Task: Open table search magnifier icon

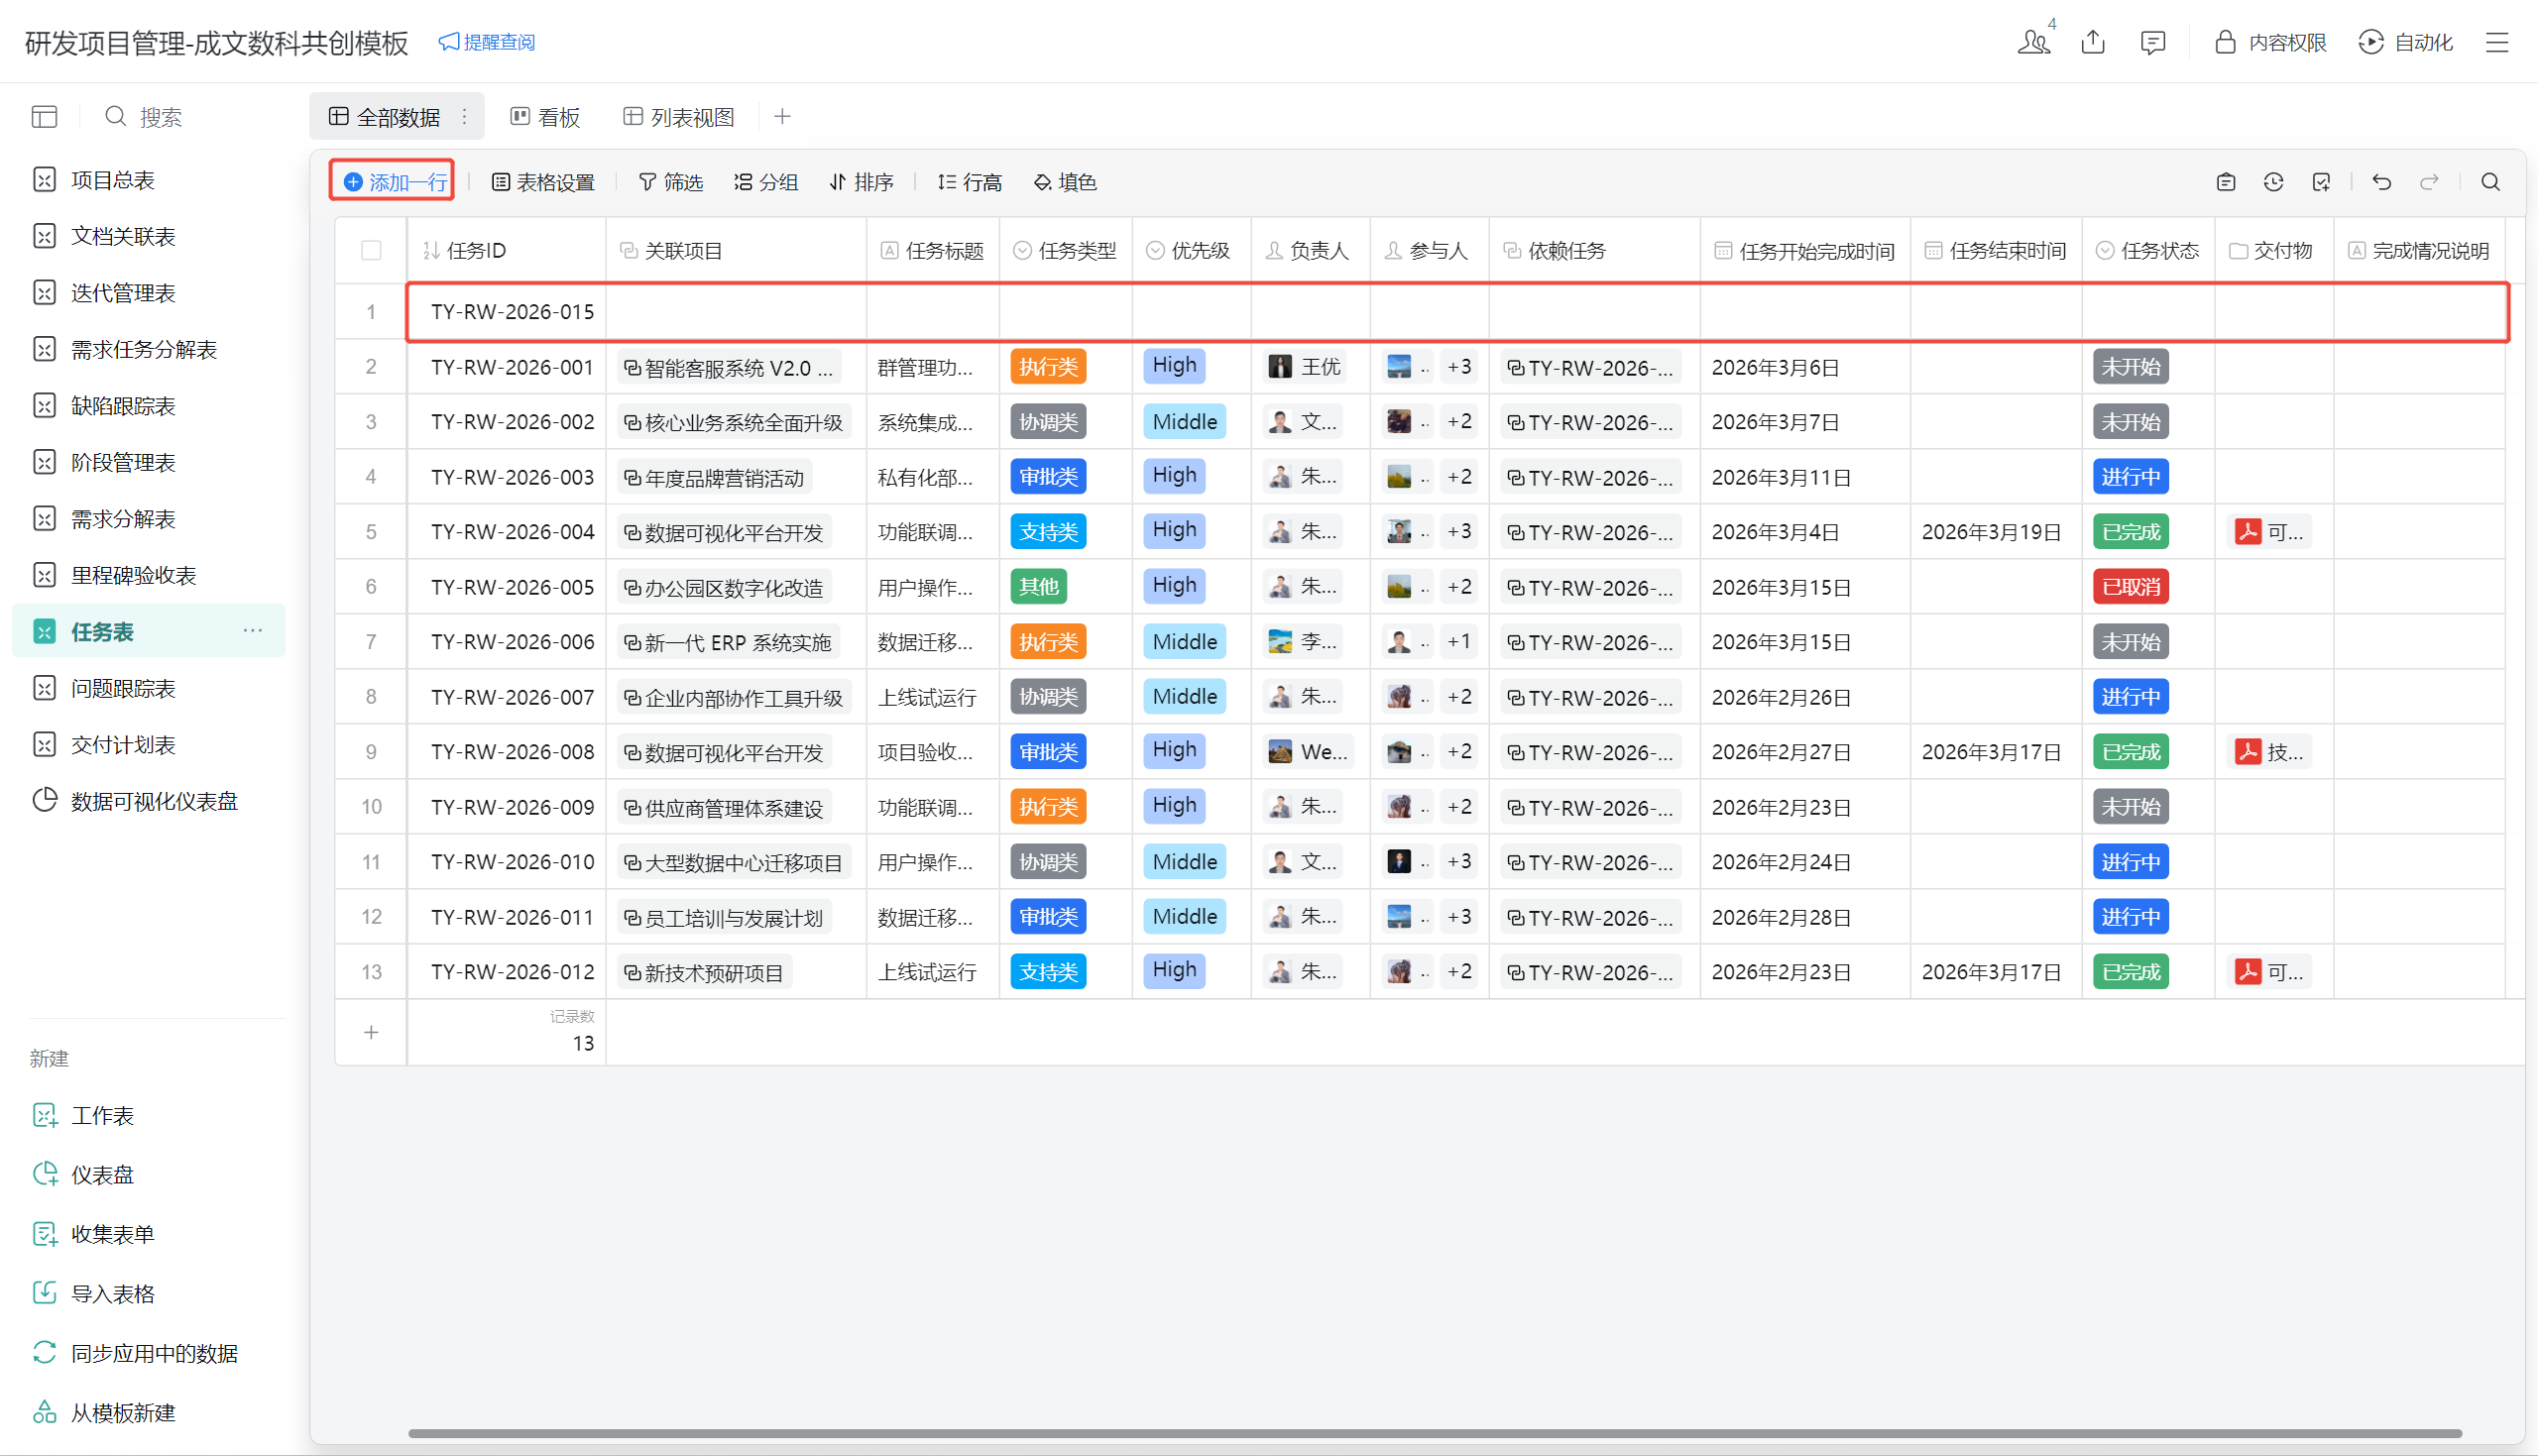Action: 2490,182
